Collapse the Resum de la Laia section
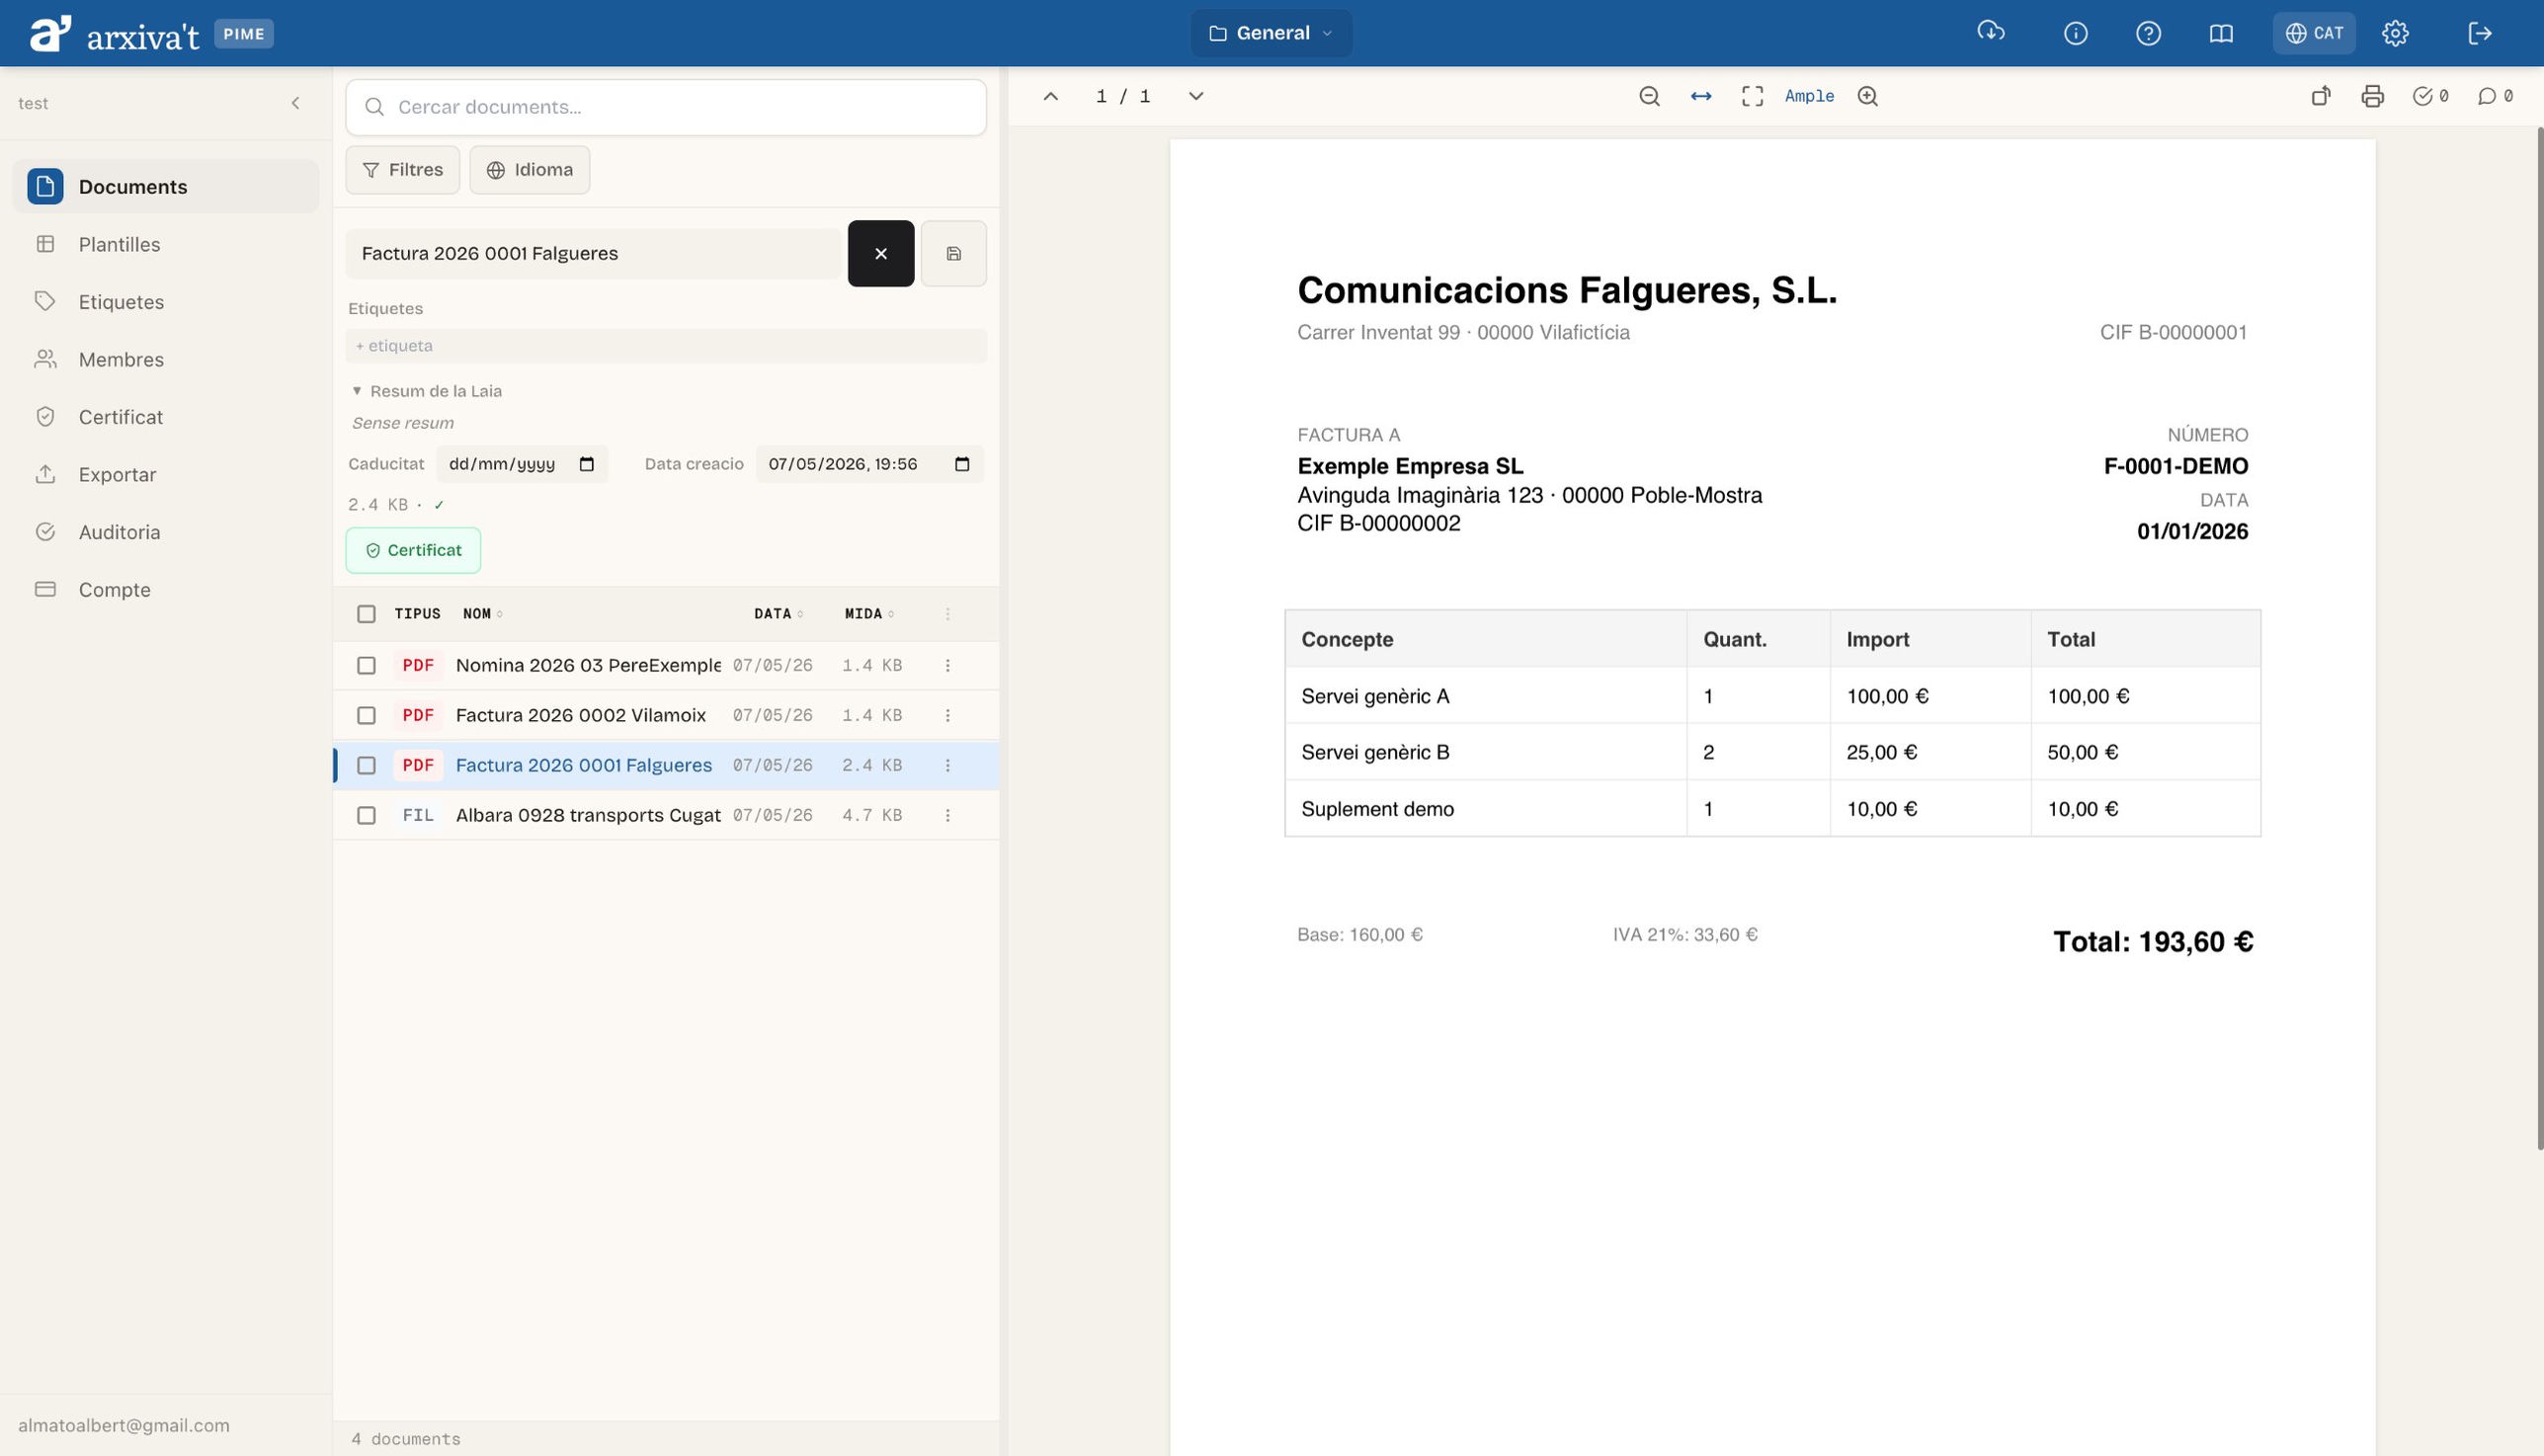The height and width of the screenshot is (1456, 2544). pyautogui.click(x=427, y=391)
